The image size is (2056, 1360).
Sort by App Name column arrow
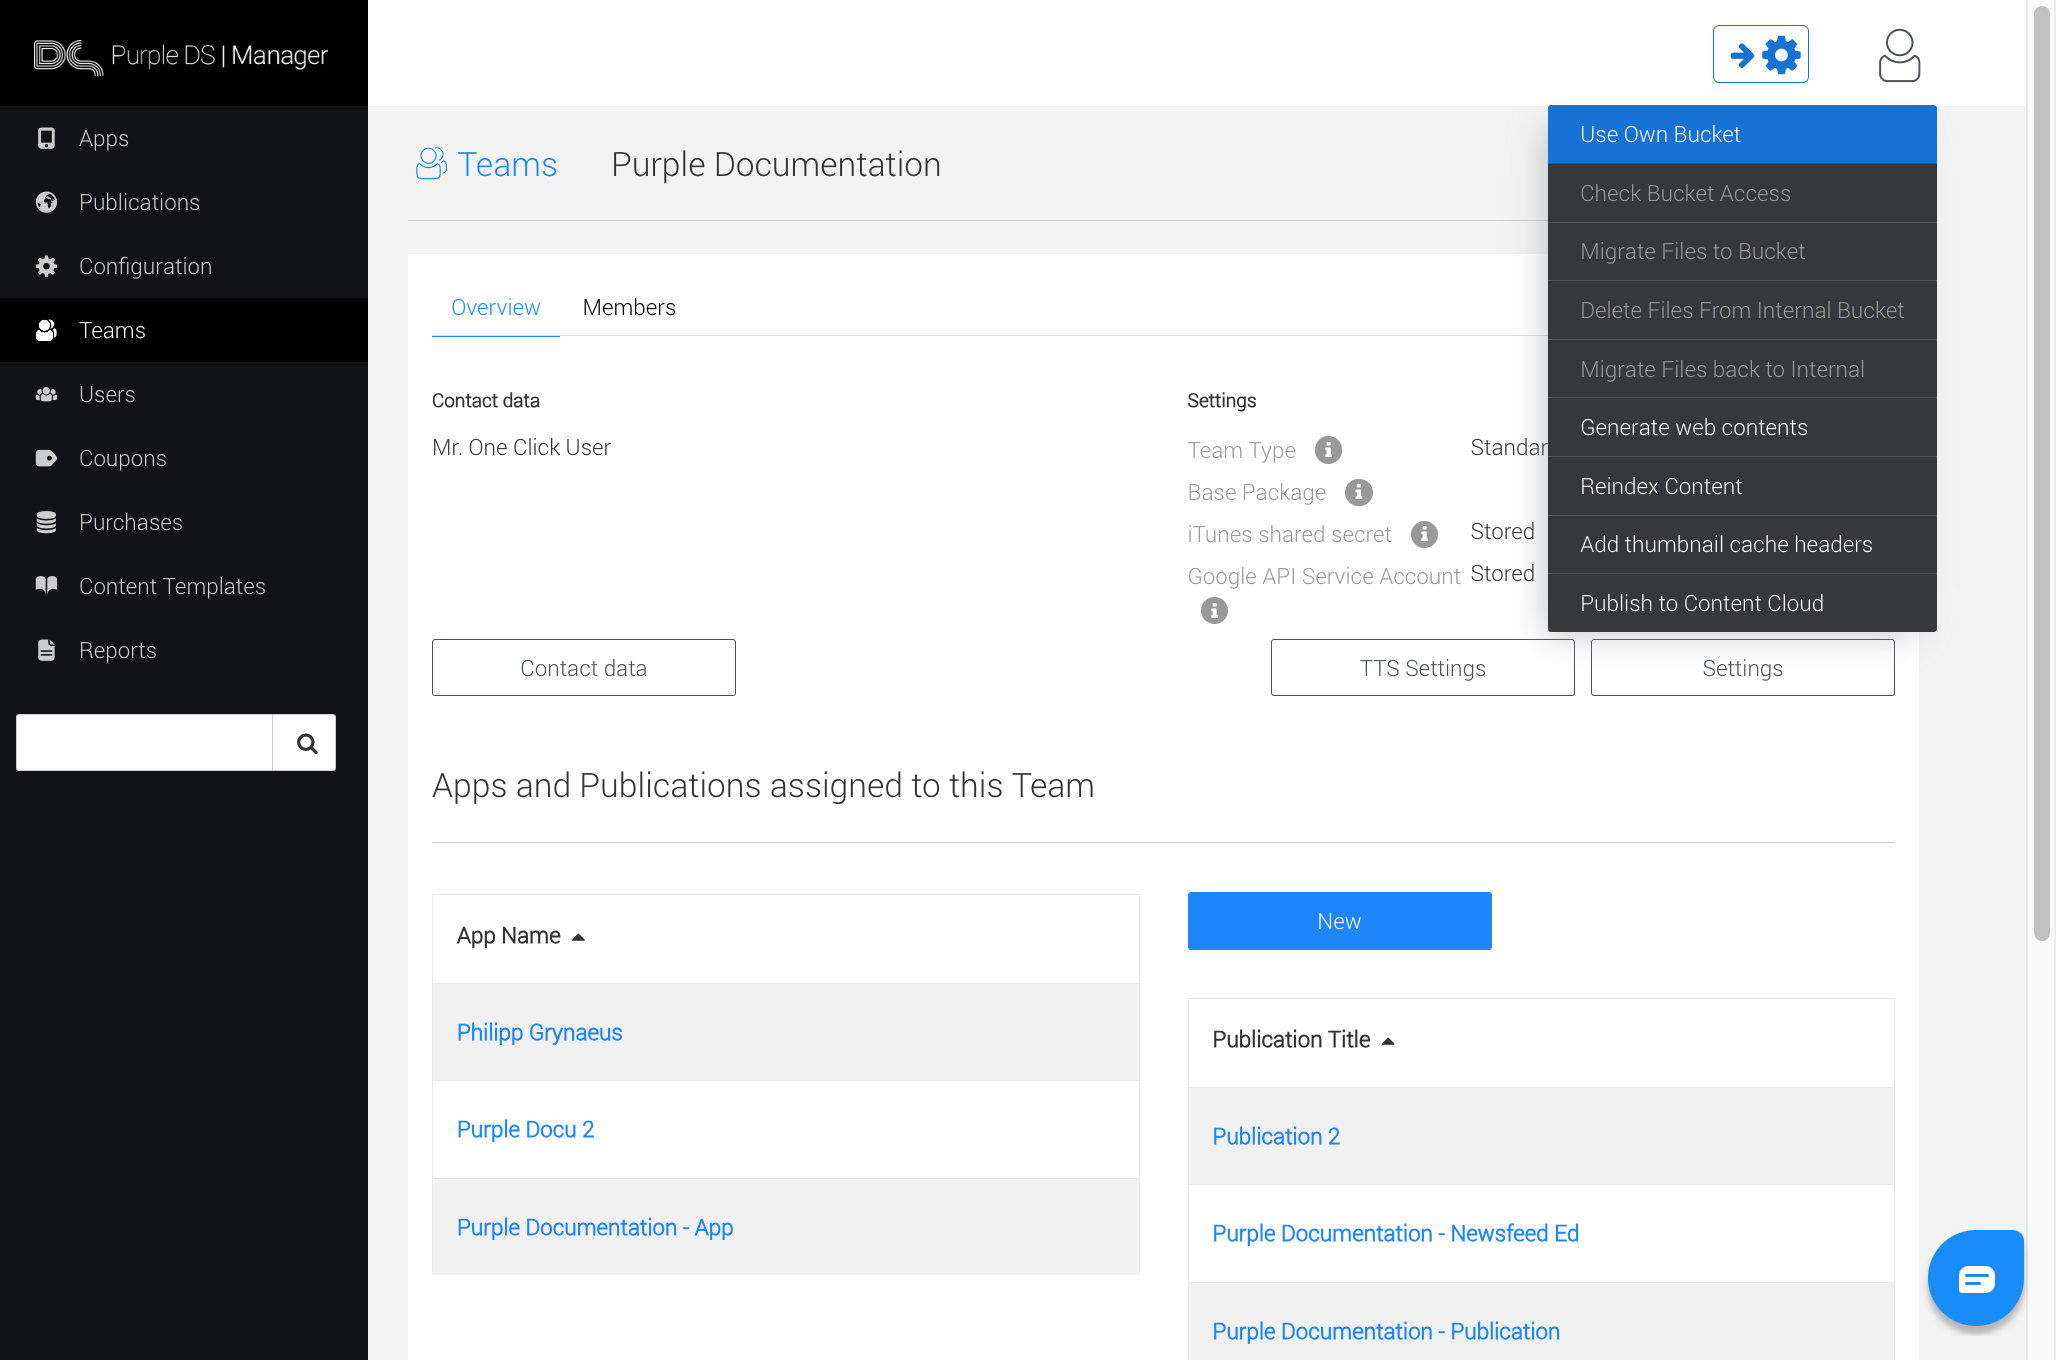[x=578, y=937]
